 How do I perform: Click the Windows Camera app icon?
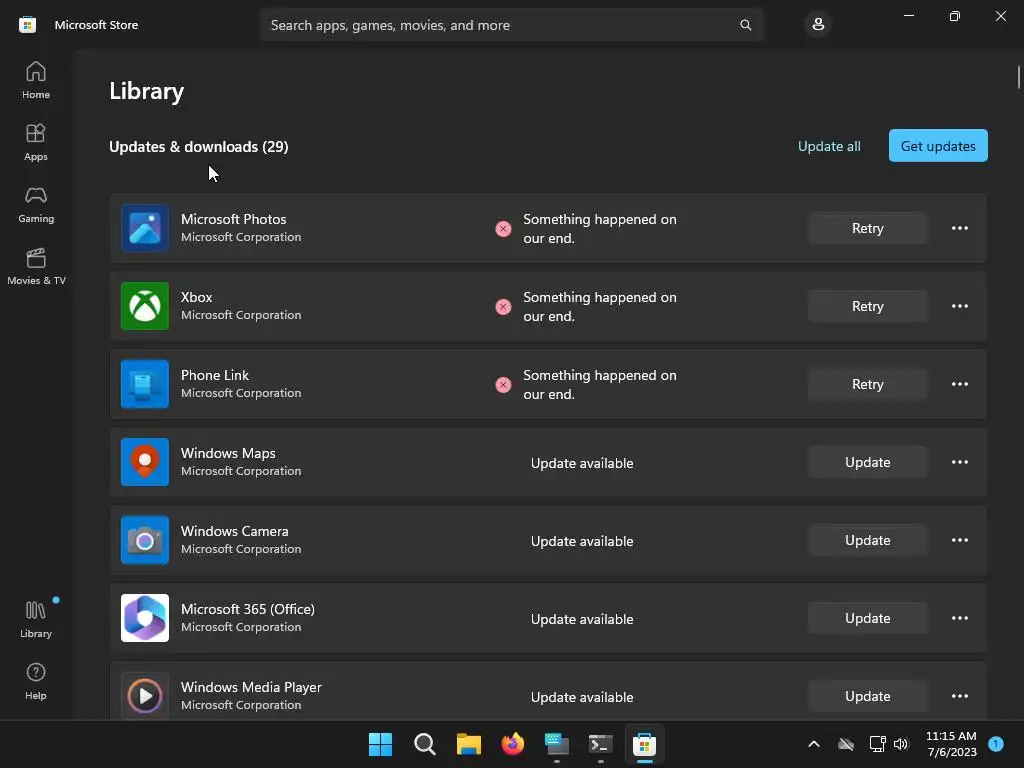145,540
